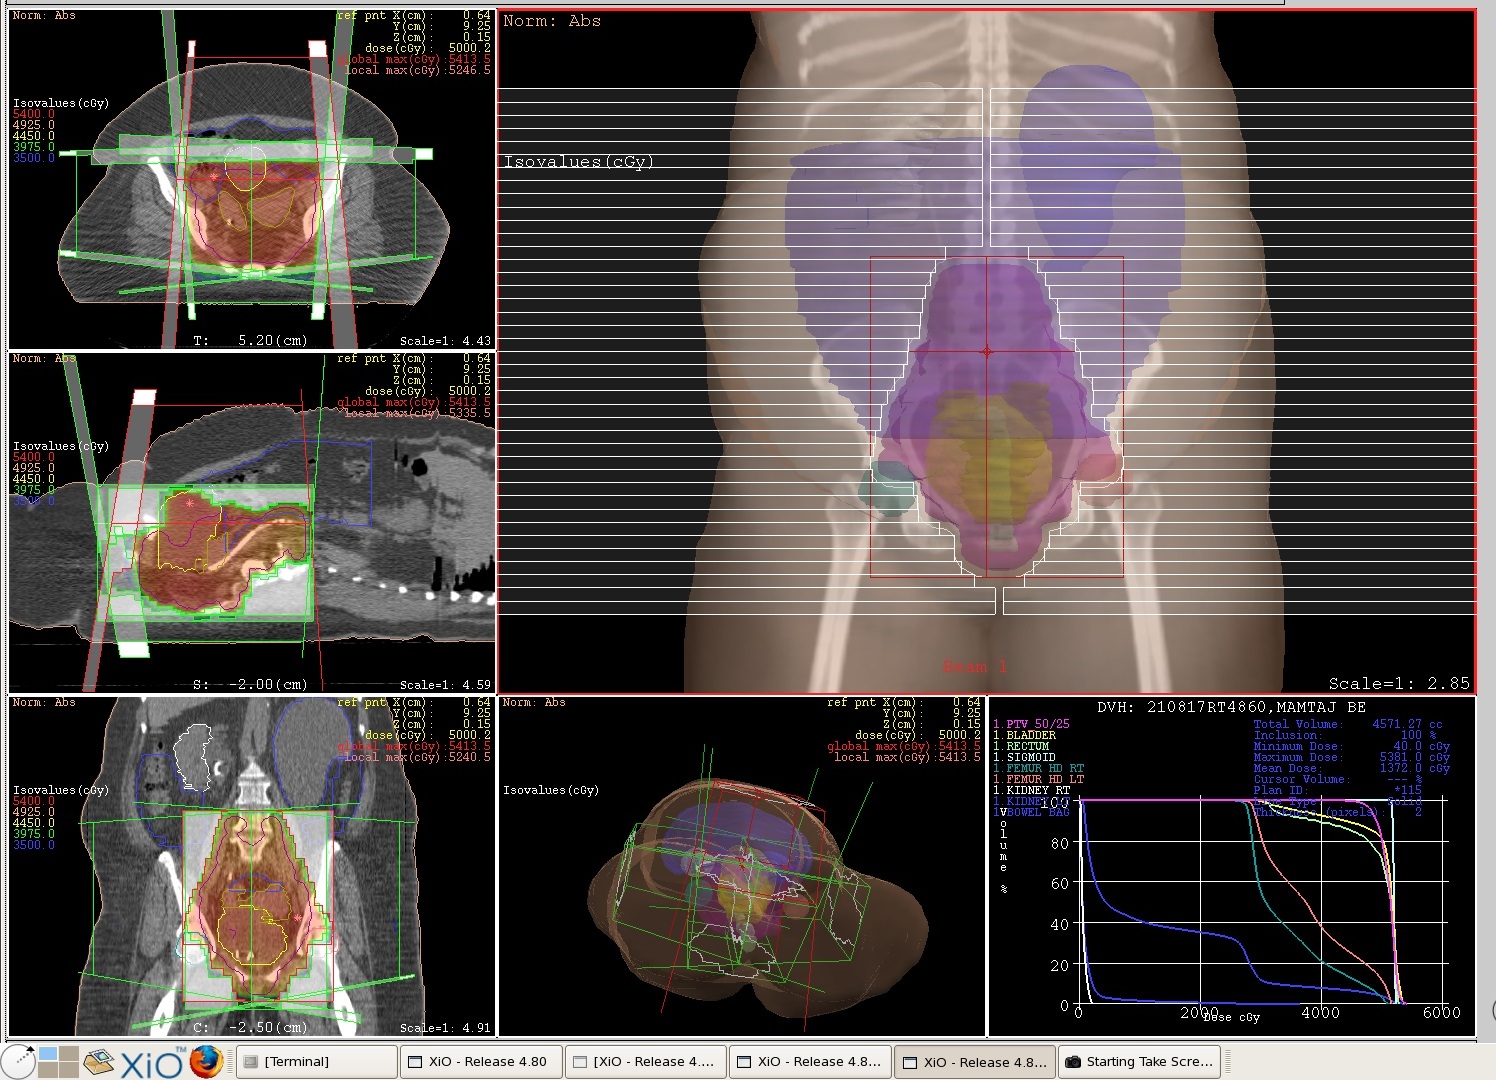Pick the RECTUM structure in the DVH legend

(1022, 746)
